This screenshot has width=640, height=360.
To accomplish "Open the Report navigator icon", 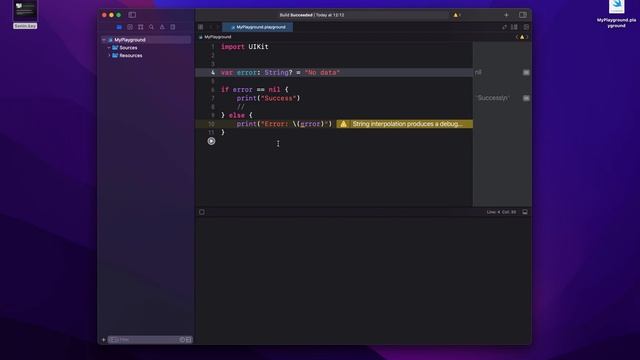I will (x=173, y=27).
